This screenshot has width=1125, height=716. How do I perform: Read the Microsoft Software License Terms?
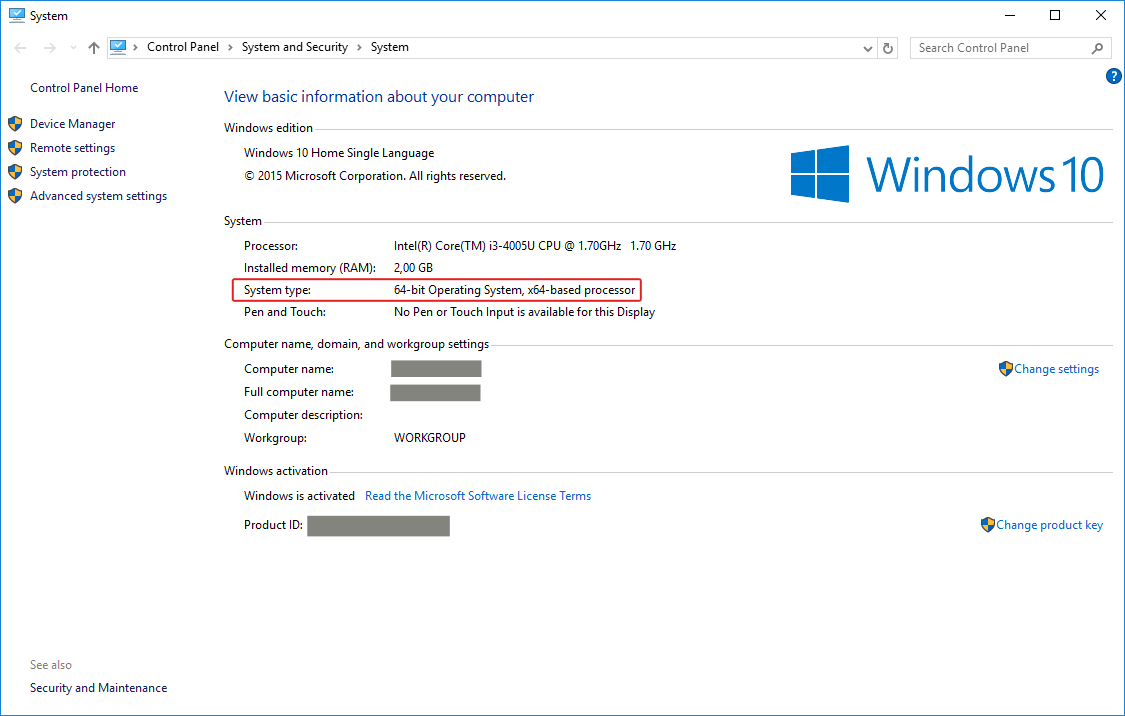click(x=478, y=496)
